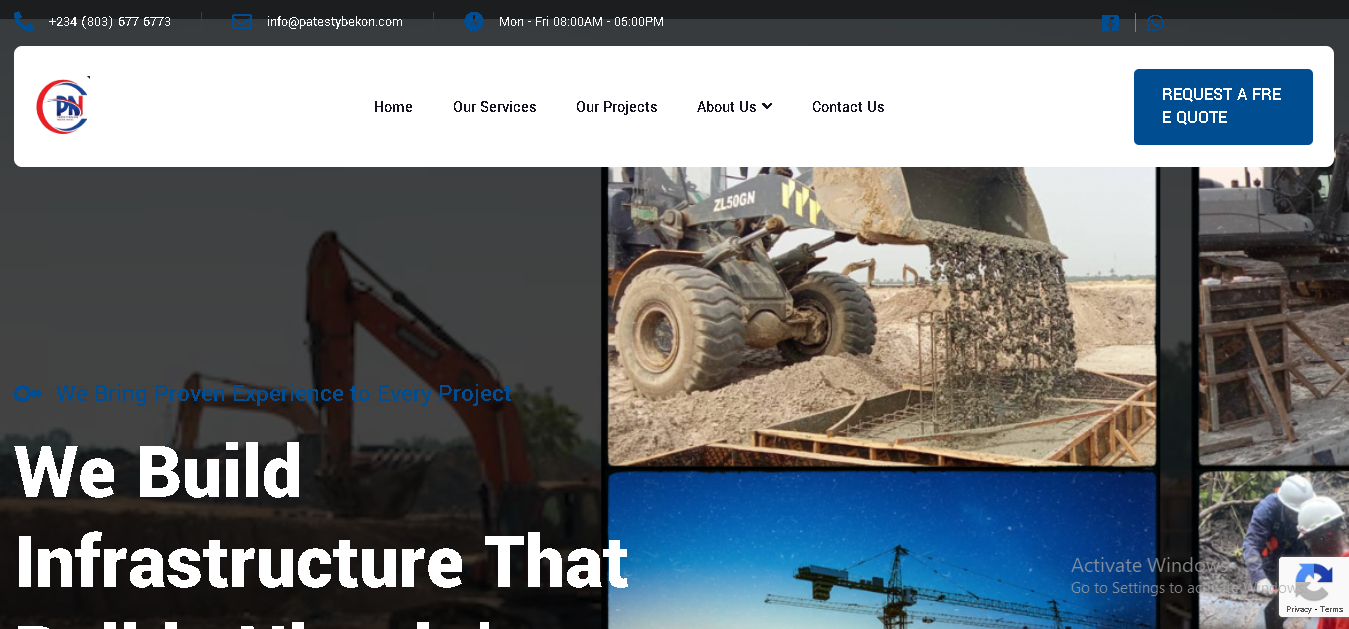Go to the Home menu item
1349x629 pixels.
point(393,107)
